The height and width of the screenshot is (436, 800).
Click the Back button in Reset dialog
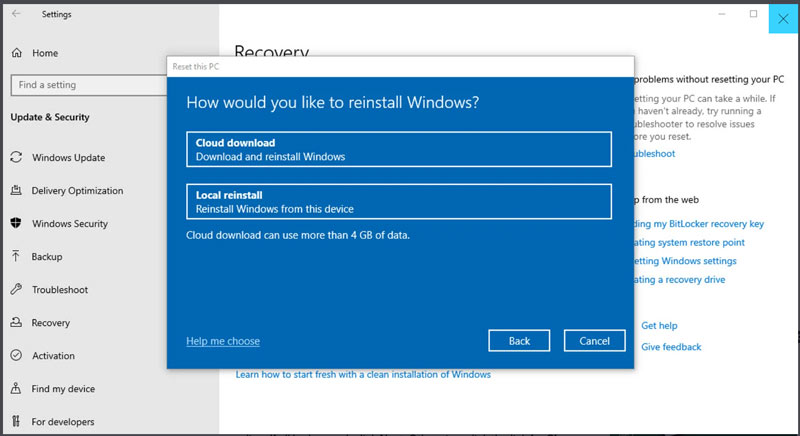[x=519, y=341]
